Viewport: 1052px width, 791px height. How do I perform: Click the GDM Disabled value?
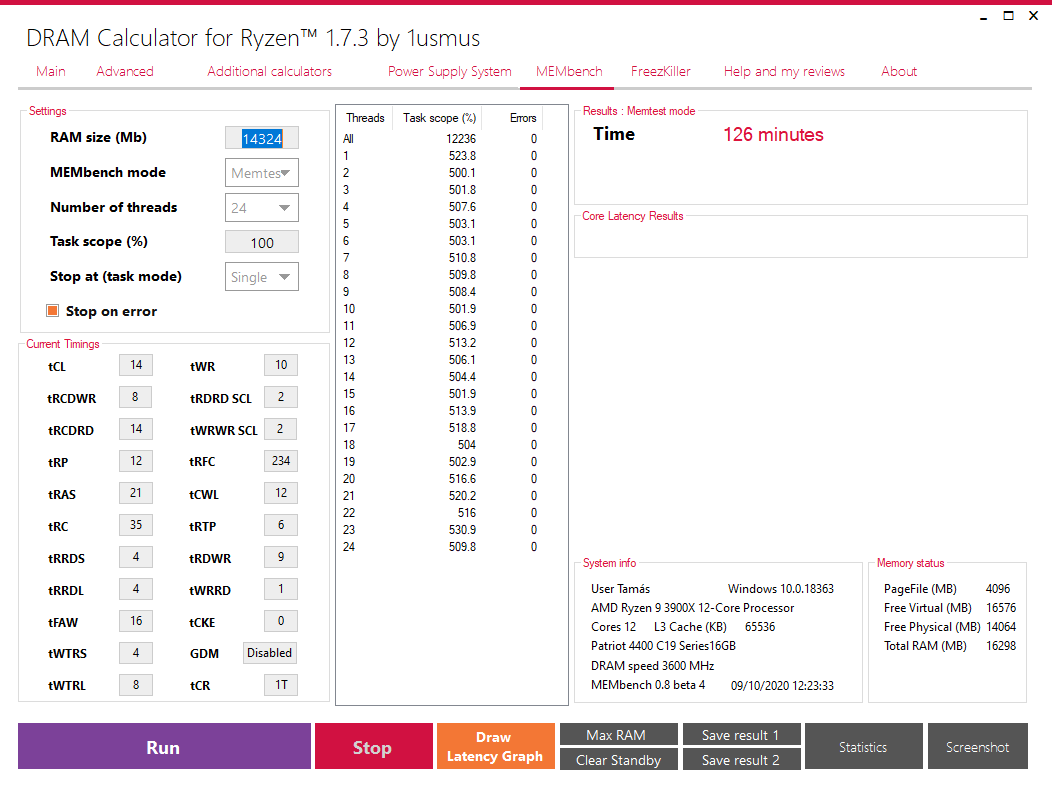[270, 653]
